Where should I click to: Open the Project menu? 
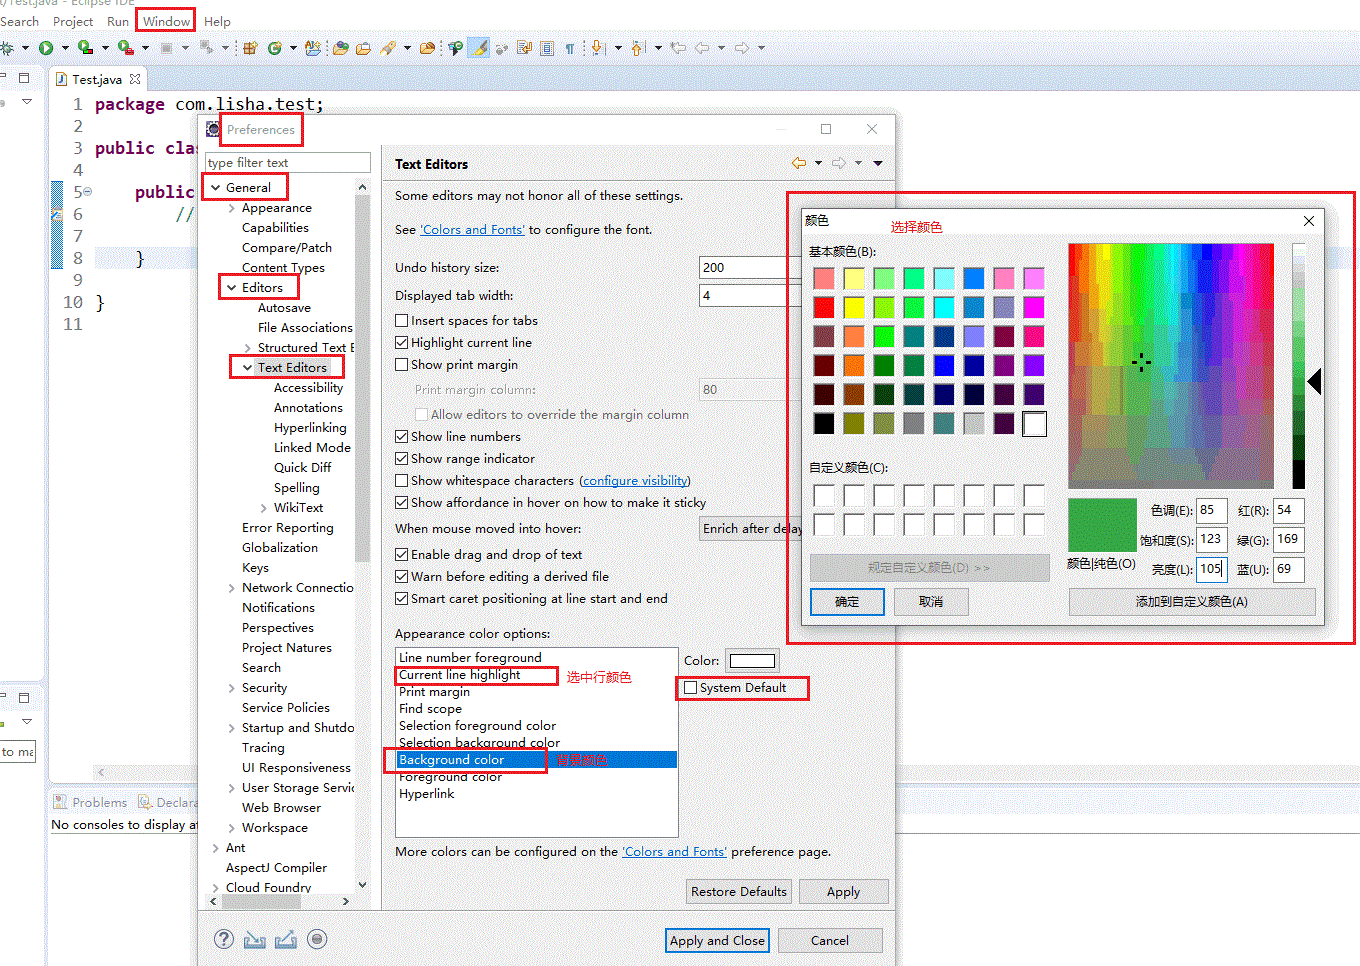(73, 21)
